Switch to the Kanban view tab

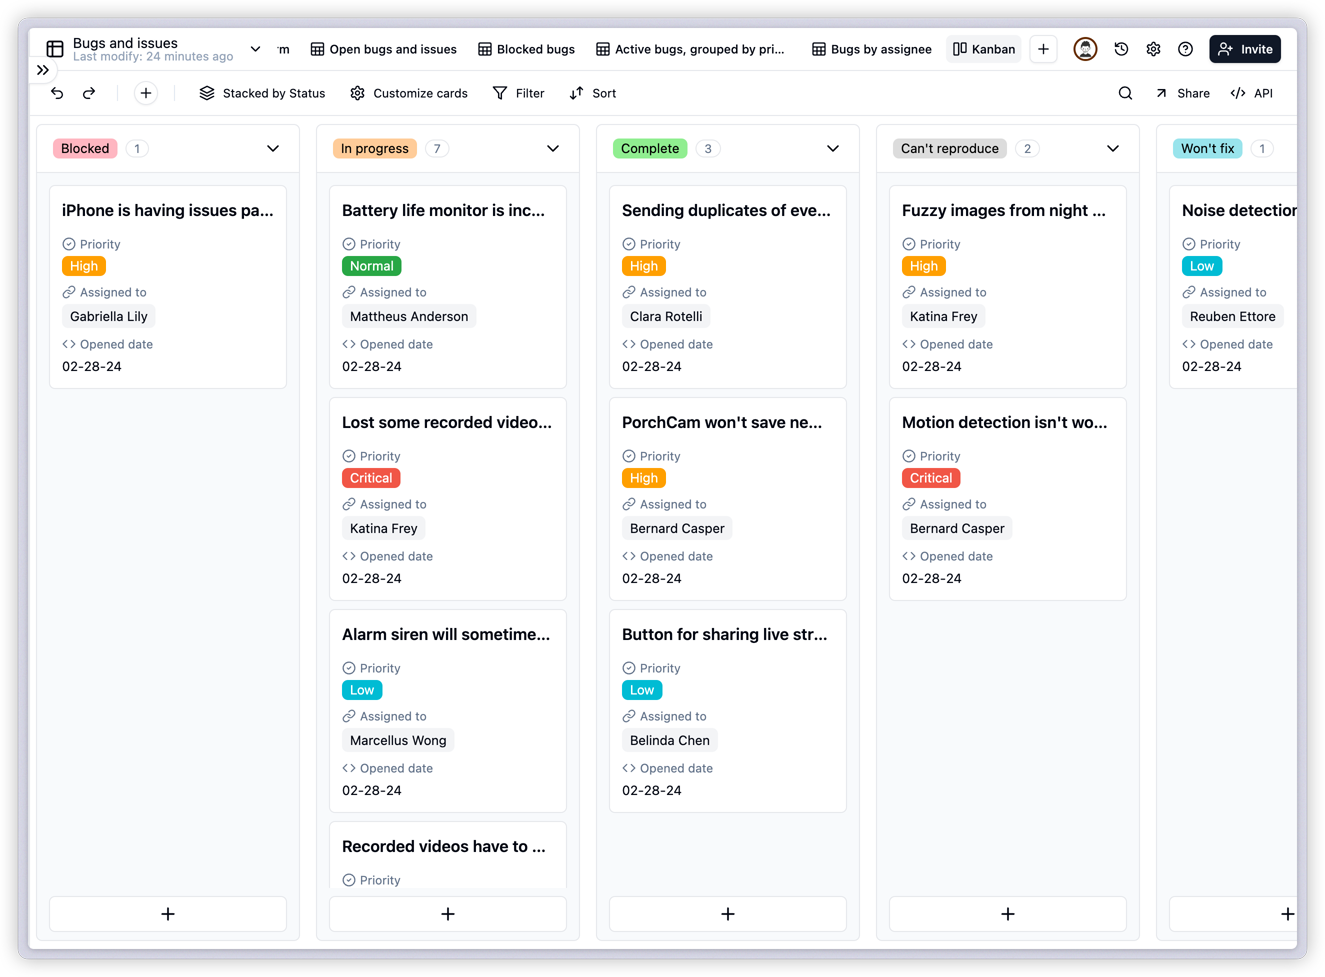[983, 48]
